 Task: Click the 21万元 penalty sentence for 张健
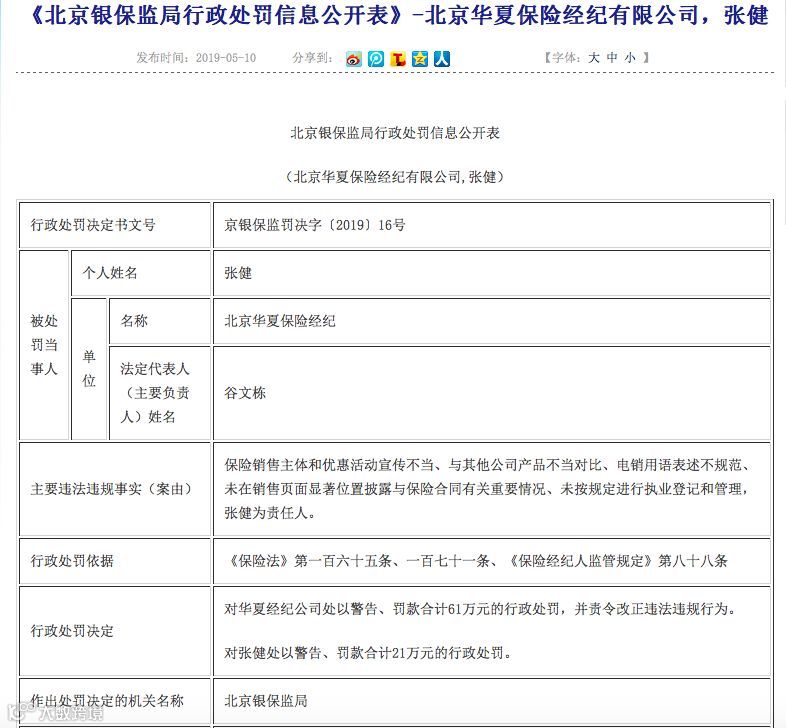click(368, 653)
